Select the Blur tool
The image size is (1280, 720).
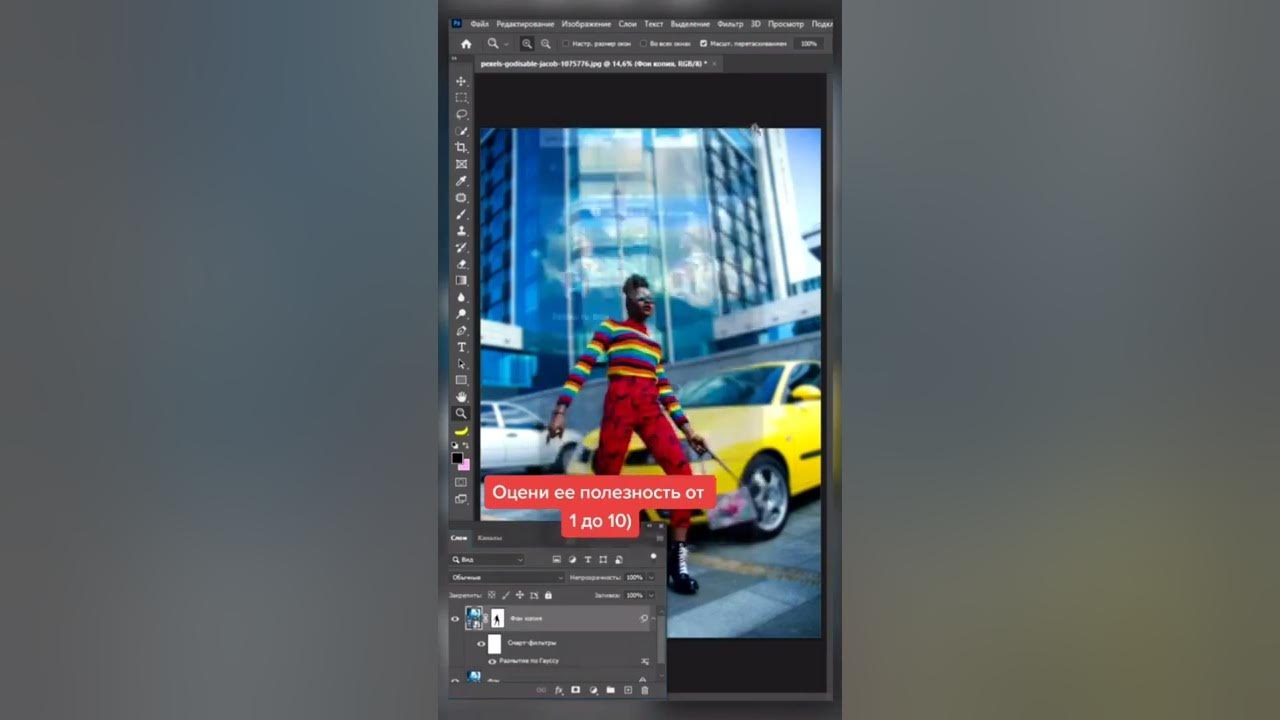(461, 296)
